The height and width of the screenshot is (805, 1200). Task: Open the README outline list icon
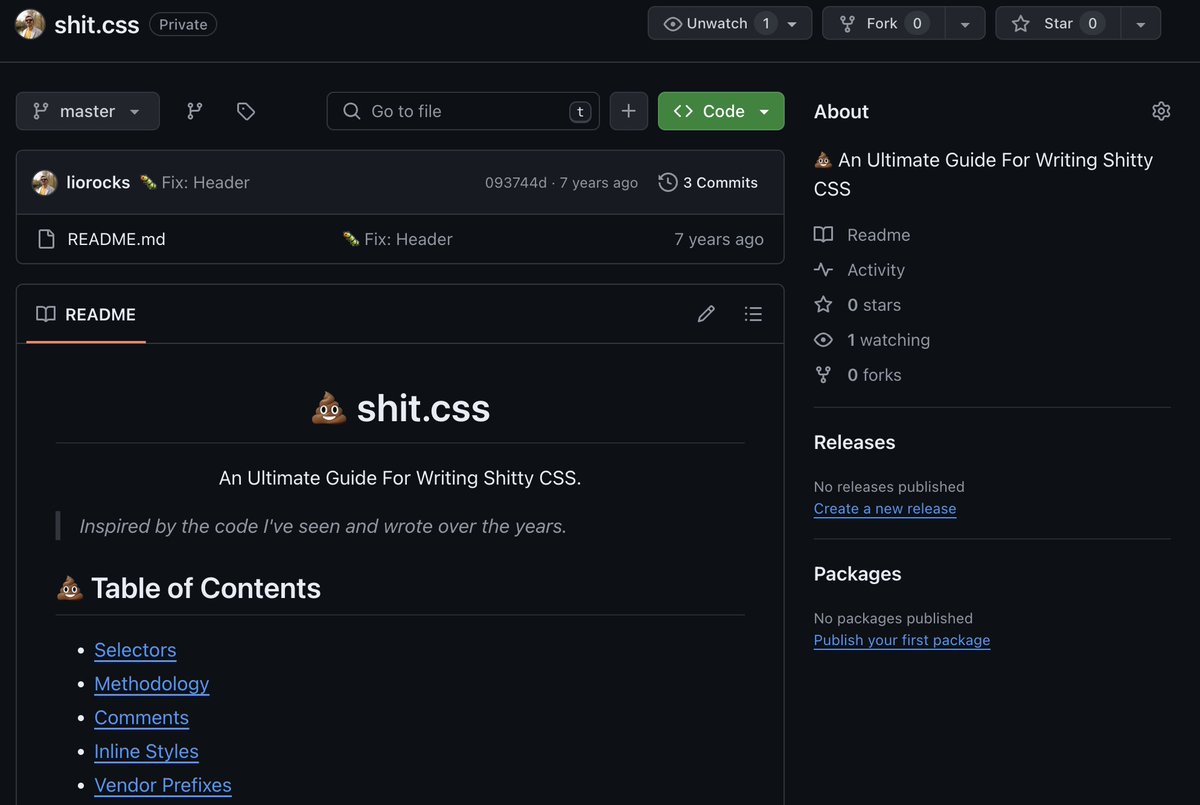coord(753,314)
